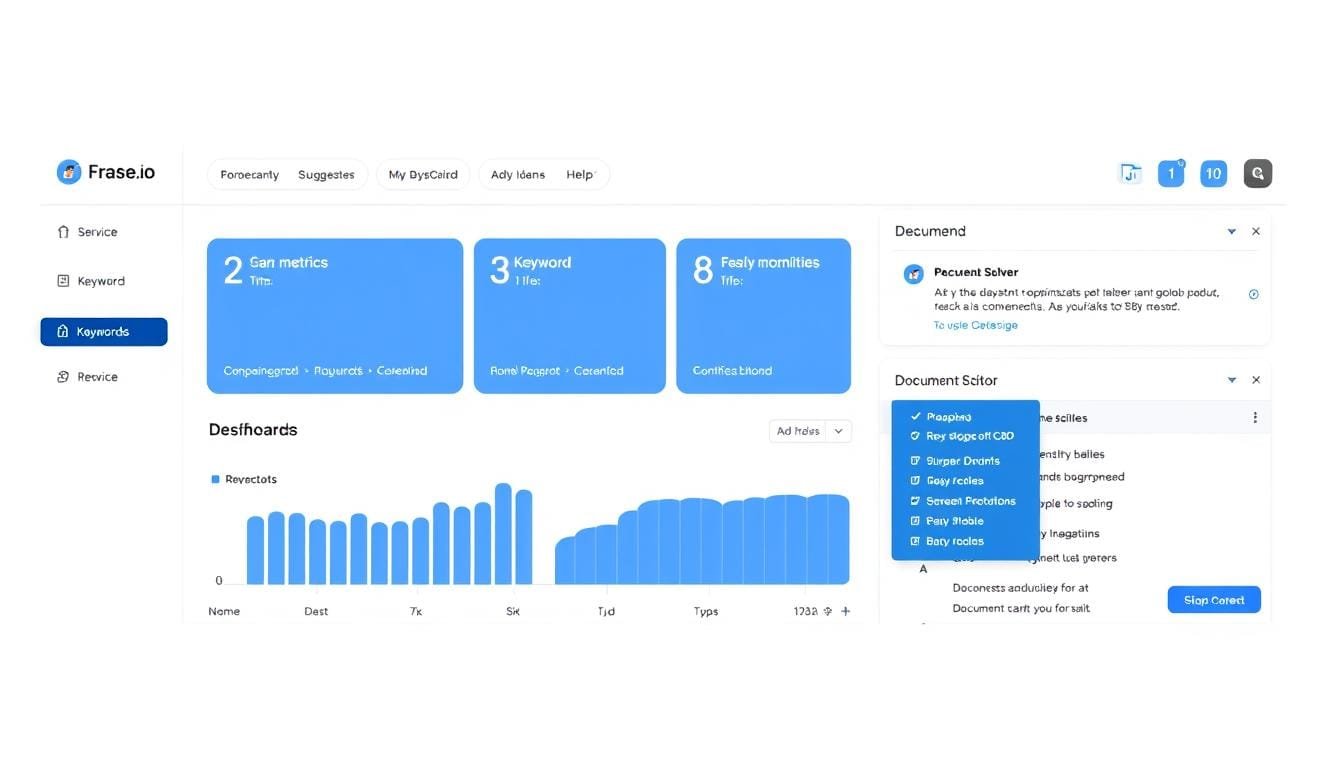Click the plus icon below the chart

tap(846, 611)
